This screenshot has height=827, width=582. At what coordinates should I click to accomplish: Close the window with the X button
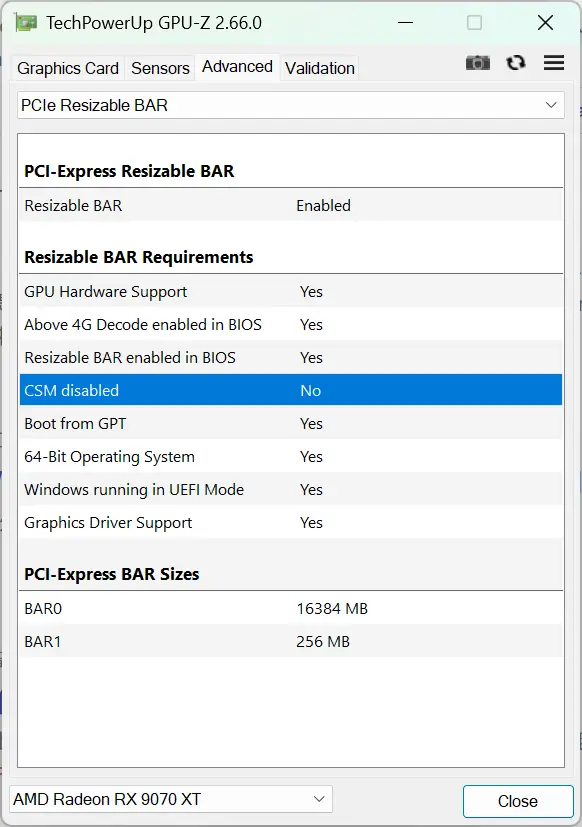[x=545, y=23]
